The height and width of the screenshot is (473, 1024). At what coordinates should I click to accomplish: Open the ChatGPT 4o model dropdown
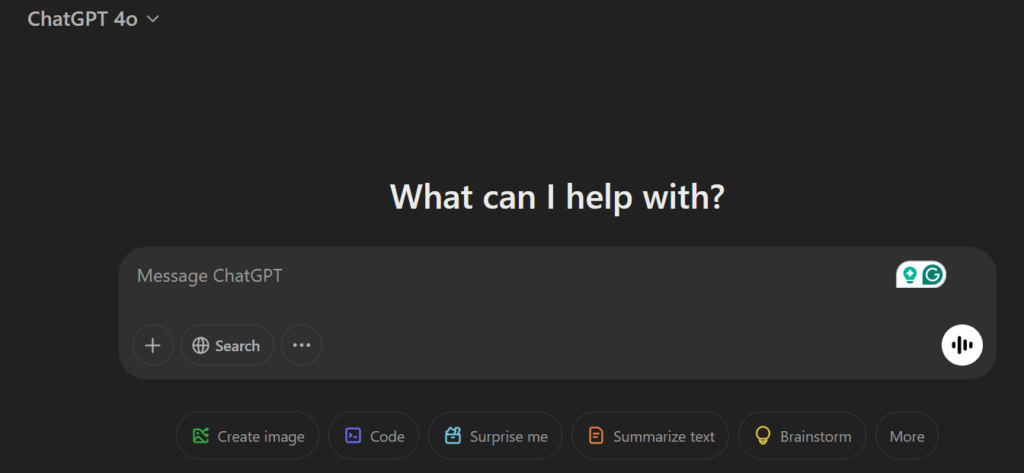point(93,19)
